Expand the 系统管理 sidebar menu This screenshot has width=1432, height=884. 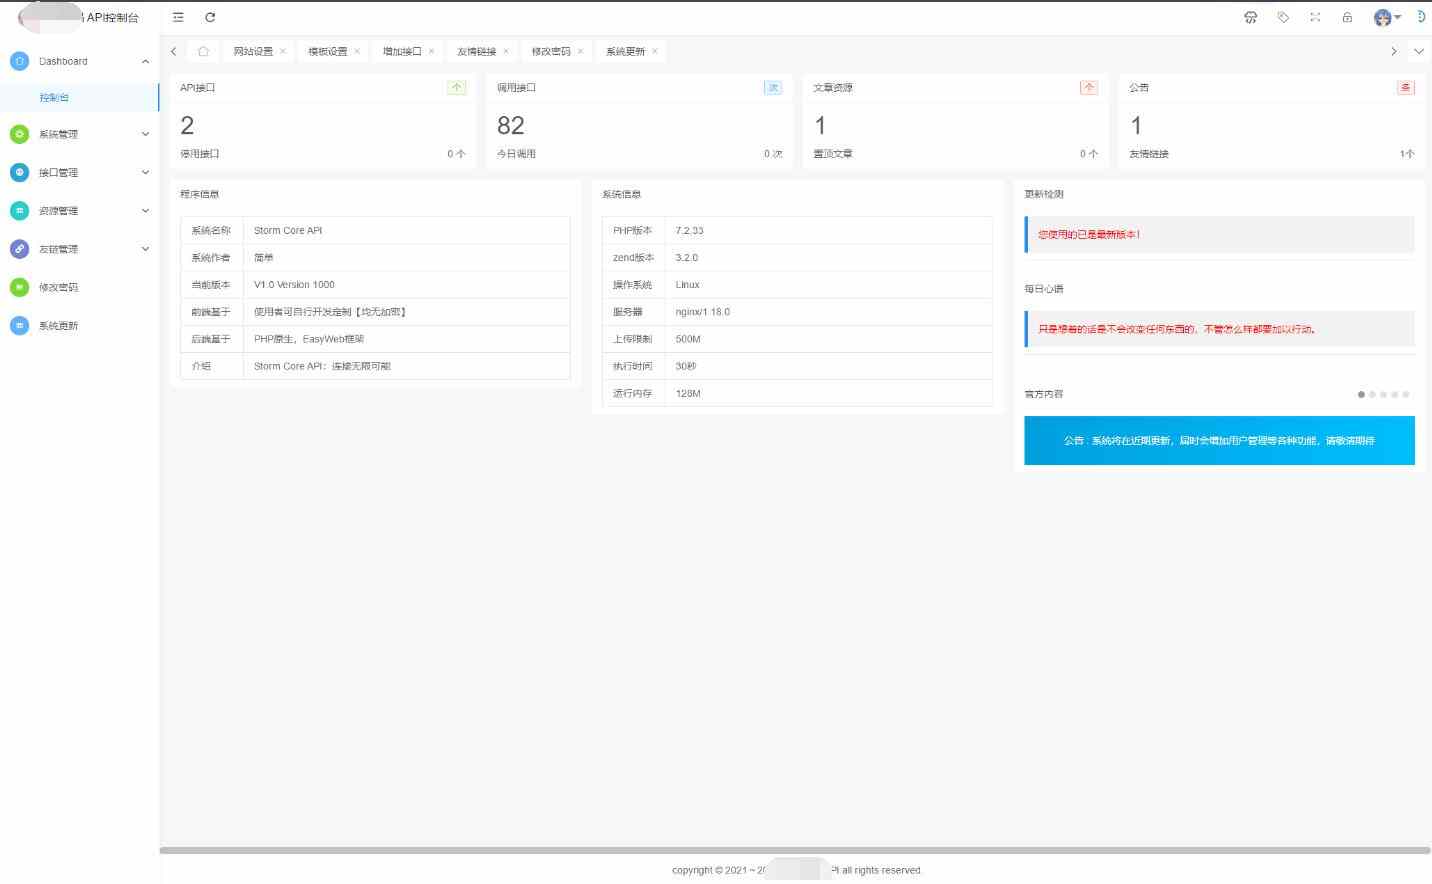pos(80,134)
